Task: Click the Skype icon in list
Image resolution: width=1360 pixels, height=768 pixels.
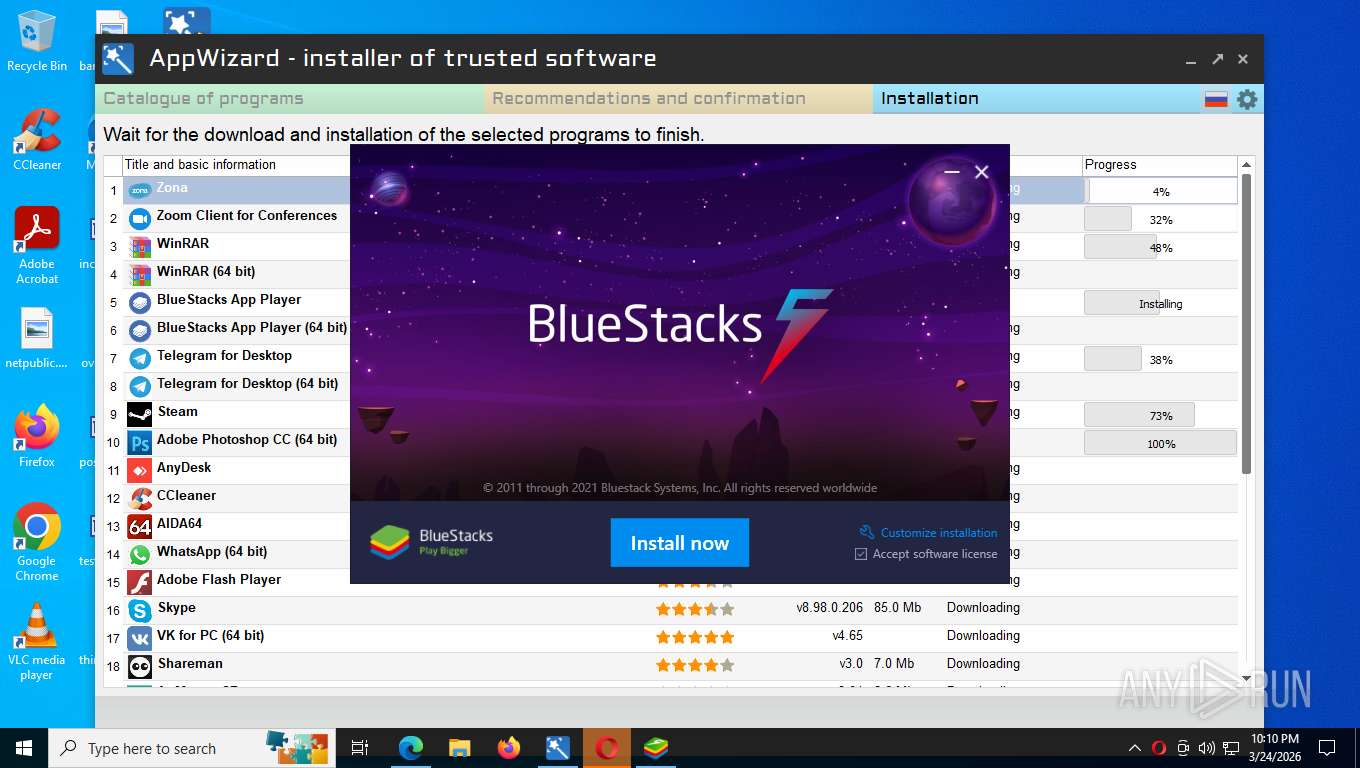Action: point(140,610)
